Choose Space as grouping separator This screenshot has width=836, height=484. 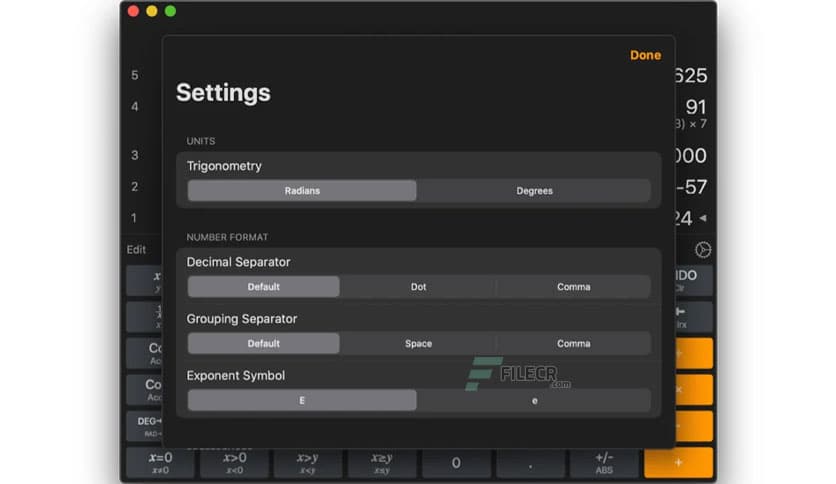coord(418,344)
